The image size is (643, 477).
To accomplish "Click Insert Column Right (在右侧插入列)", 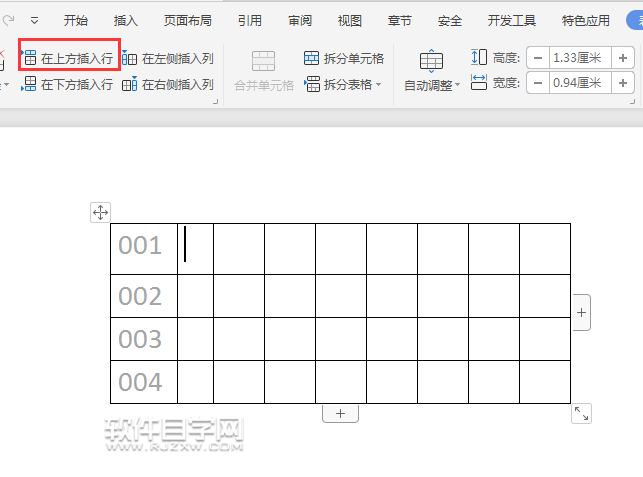I will click(168, 85).
